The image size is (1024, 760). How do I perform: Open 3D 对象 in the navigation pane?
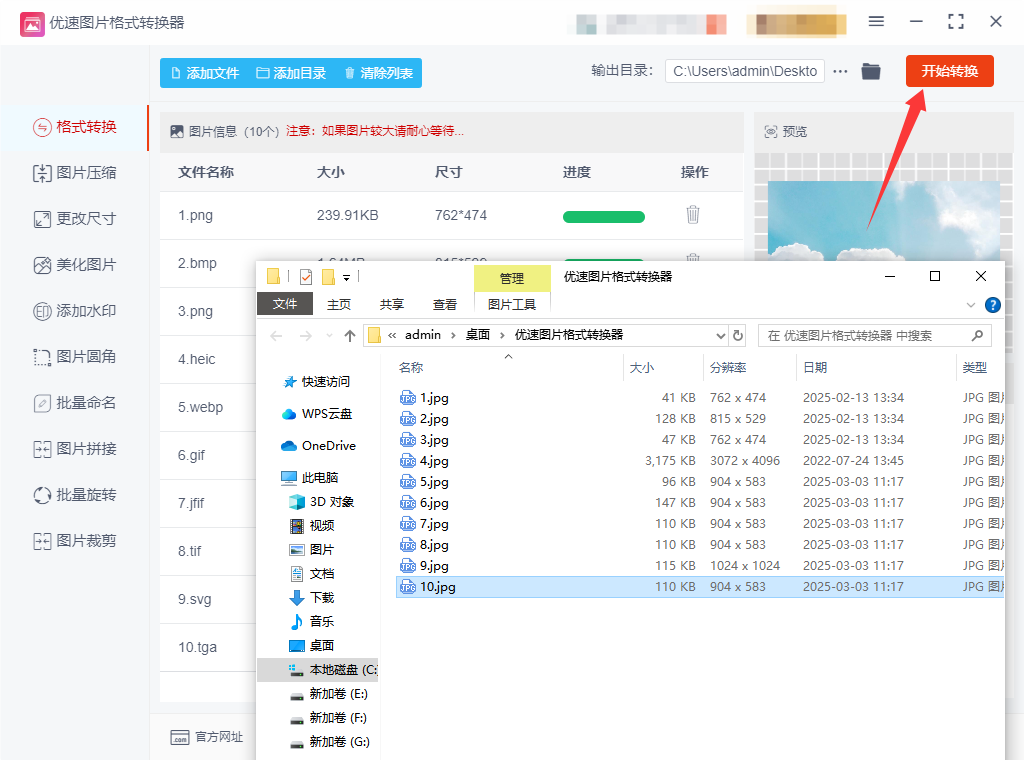point(323,502)
